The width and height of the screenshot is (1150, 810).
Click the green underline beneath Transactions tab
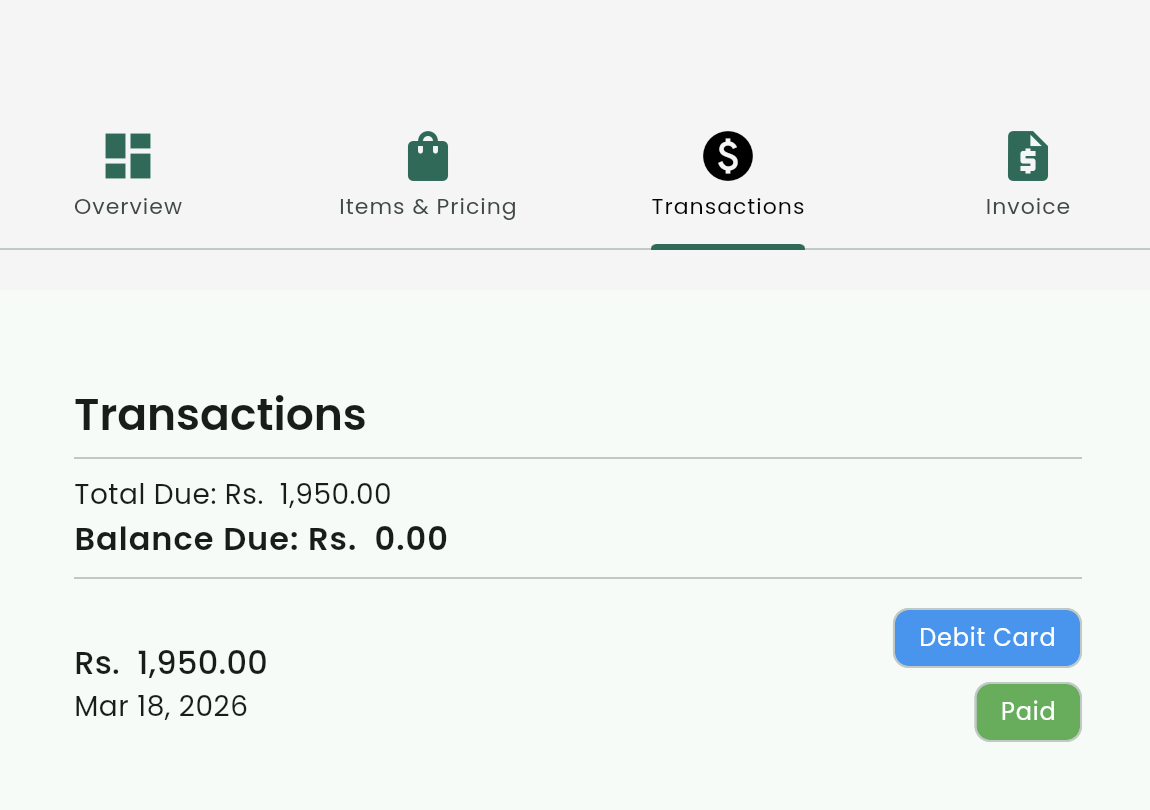tap(728, 247)
